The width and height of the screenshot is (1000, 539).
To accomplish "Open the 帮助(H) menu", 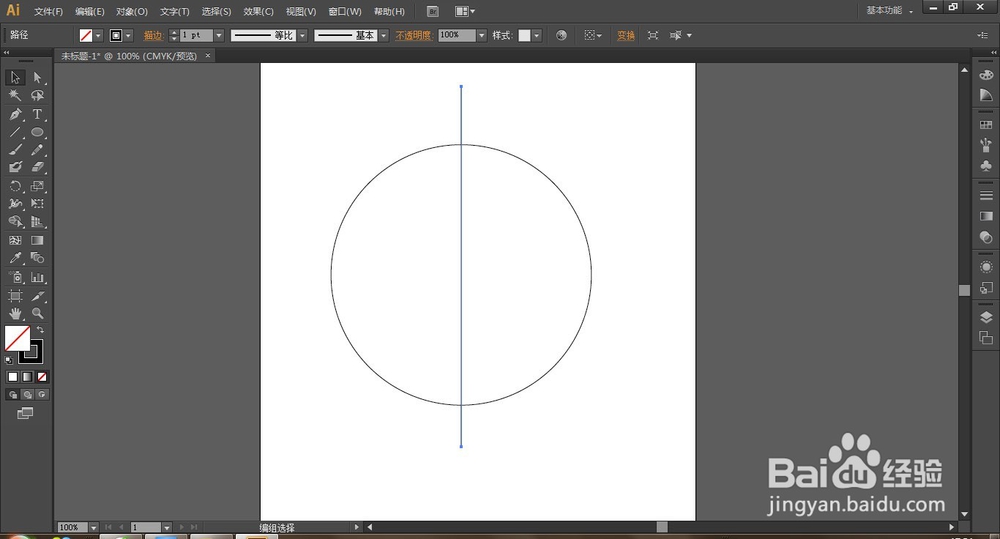I will pyautogui.click(x=389, y=11).
